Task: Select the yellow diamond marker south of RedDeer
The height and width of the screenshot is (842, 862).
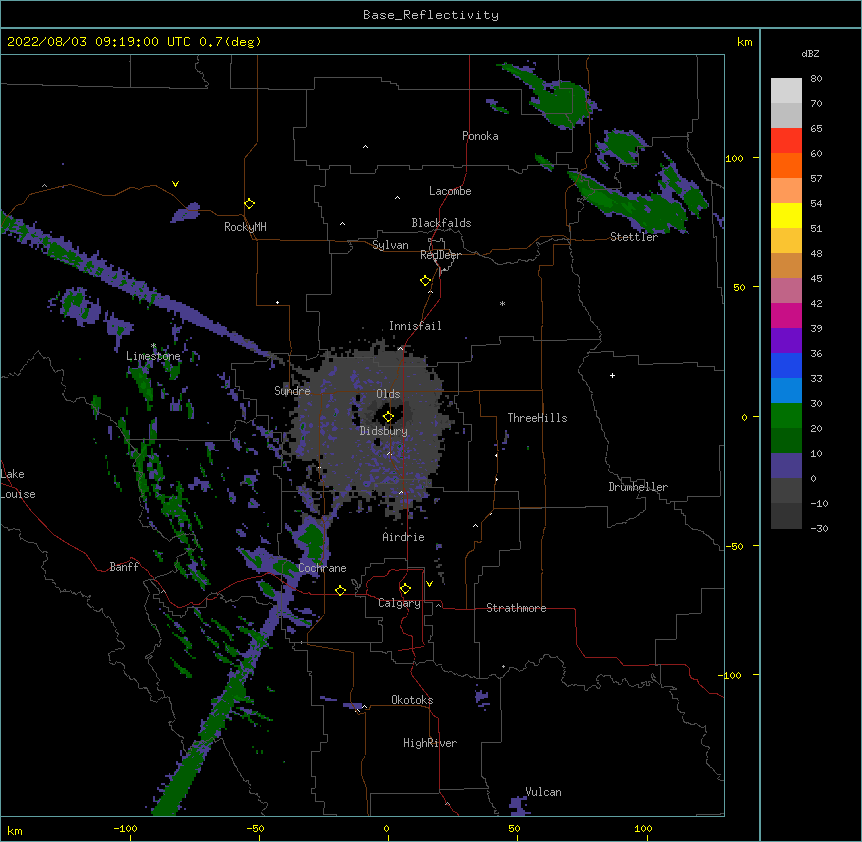Action: (426, 281)
